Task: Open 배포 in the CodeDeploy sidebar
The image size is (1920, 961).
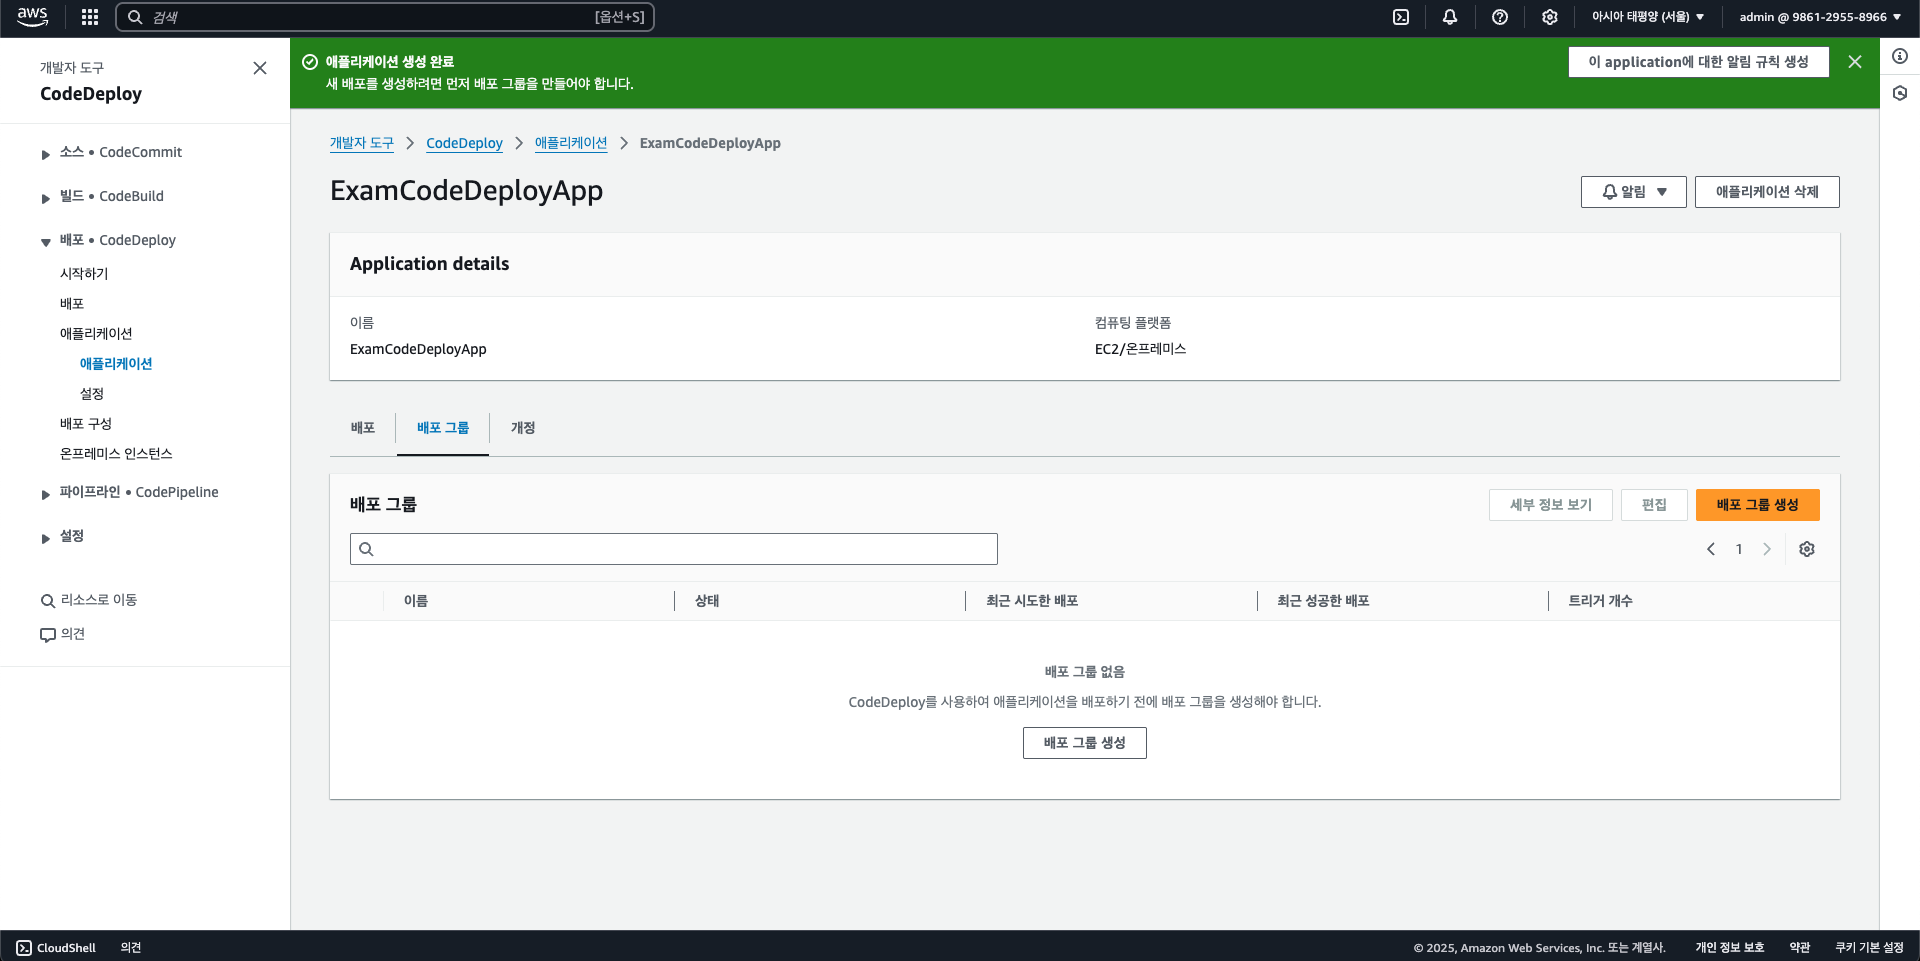Action: [x=72, y=304]
